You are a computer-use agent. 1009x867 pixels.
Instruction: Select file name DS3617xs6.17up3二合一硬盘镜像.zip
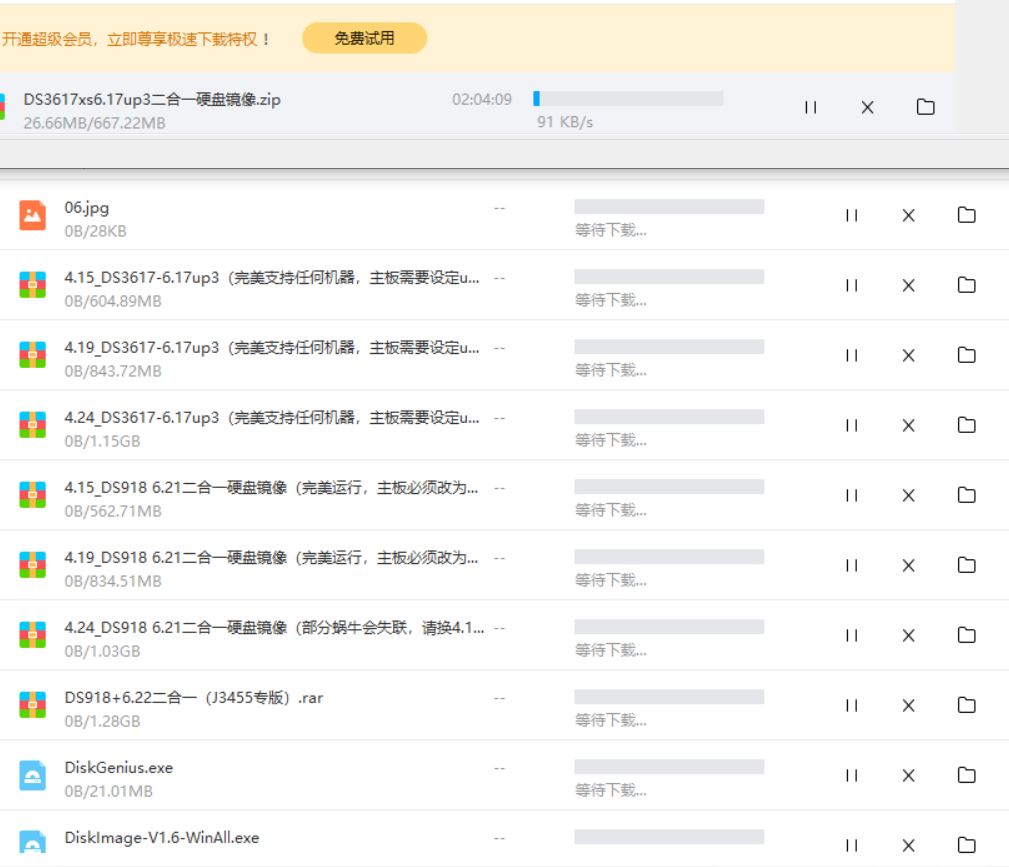pyautogui.click(x=152, y=100)
